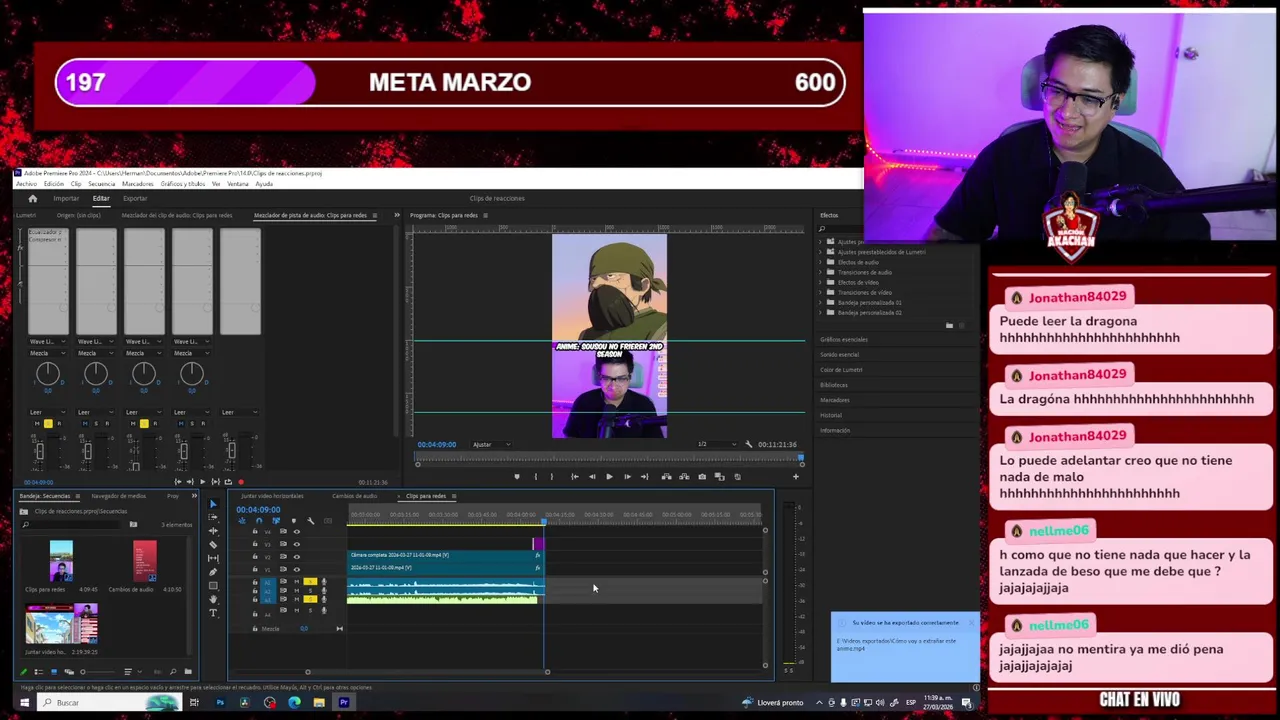Play from the audio track mixer transport
The height and width of the screenshot is (720, 1280).
click(x=202, y=482)
